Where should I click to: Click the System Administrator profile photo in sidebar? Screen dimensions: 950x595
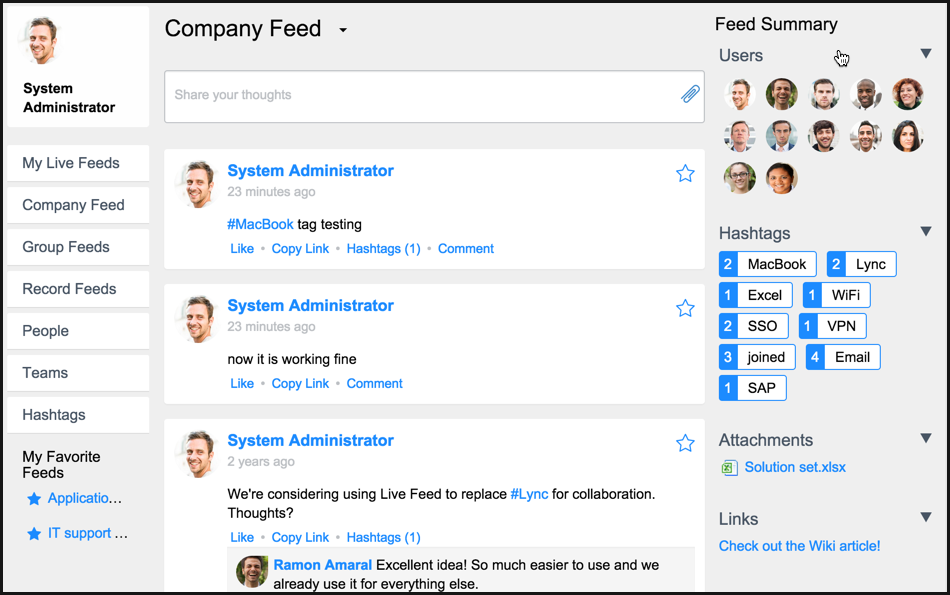point(41,40)
